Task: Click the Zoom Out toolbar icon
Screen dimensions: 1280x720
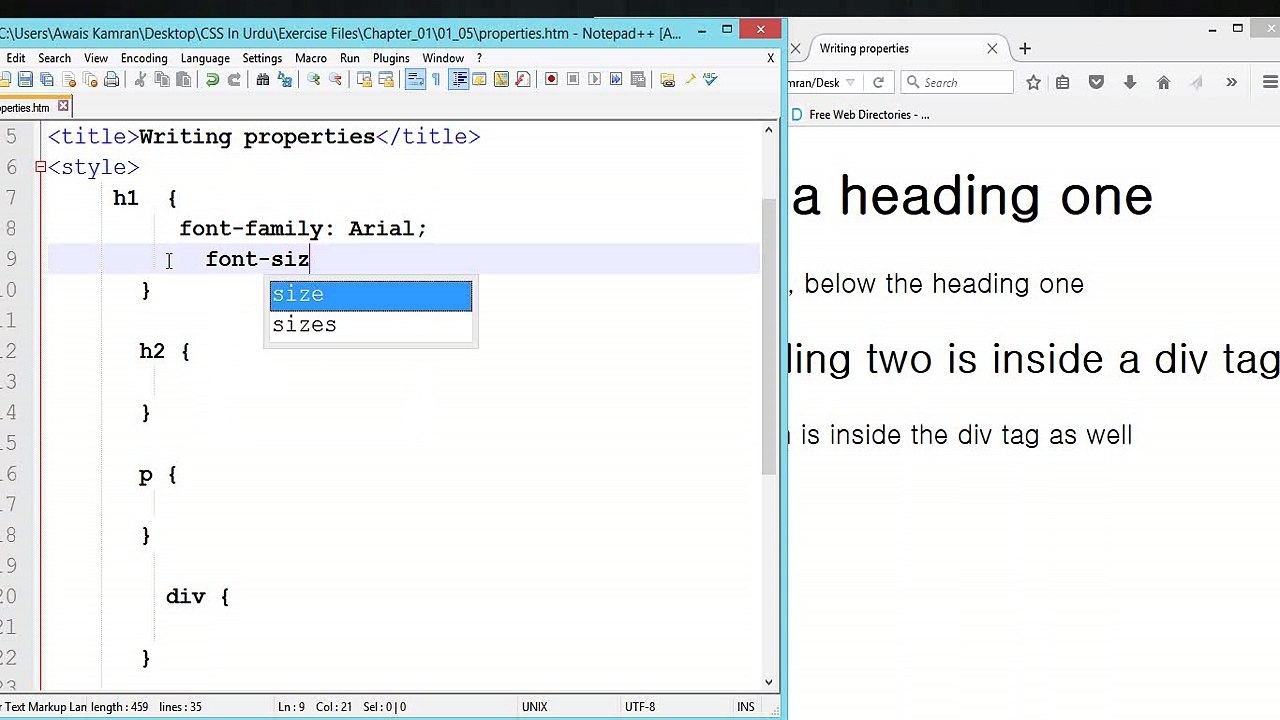Action: tap(335, 79)
